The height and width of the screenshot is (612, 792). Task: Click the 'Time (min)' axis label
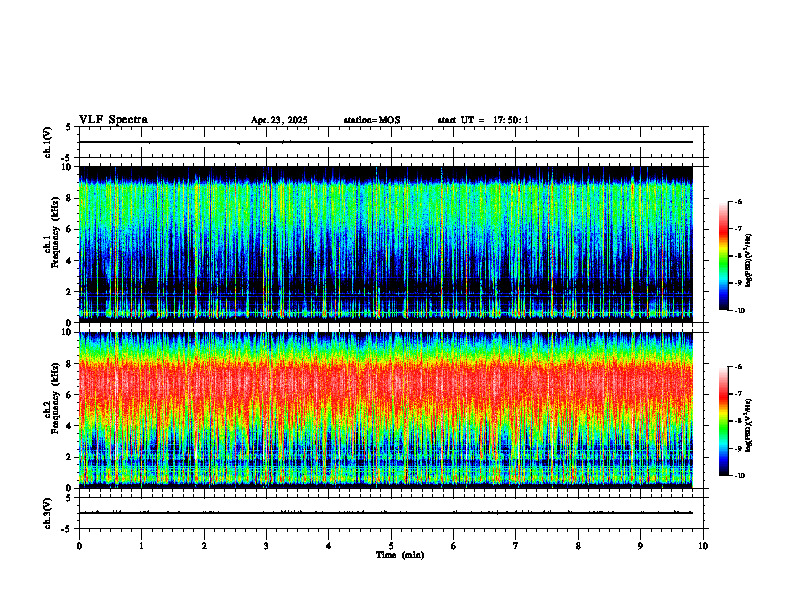tap(400, 555)
